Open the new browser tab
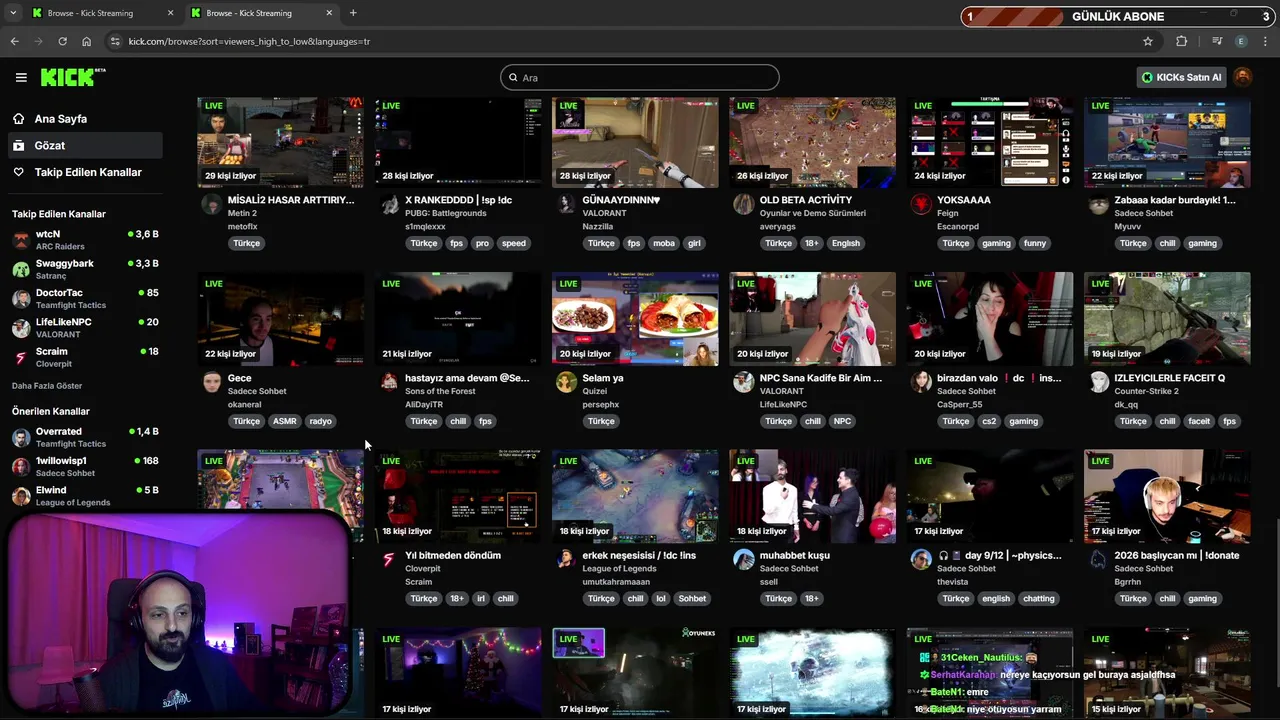The width and height of the screenshot is (1280, 720). (353, 13)
